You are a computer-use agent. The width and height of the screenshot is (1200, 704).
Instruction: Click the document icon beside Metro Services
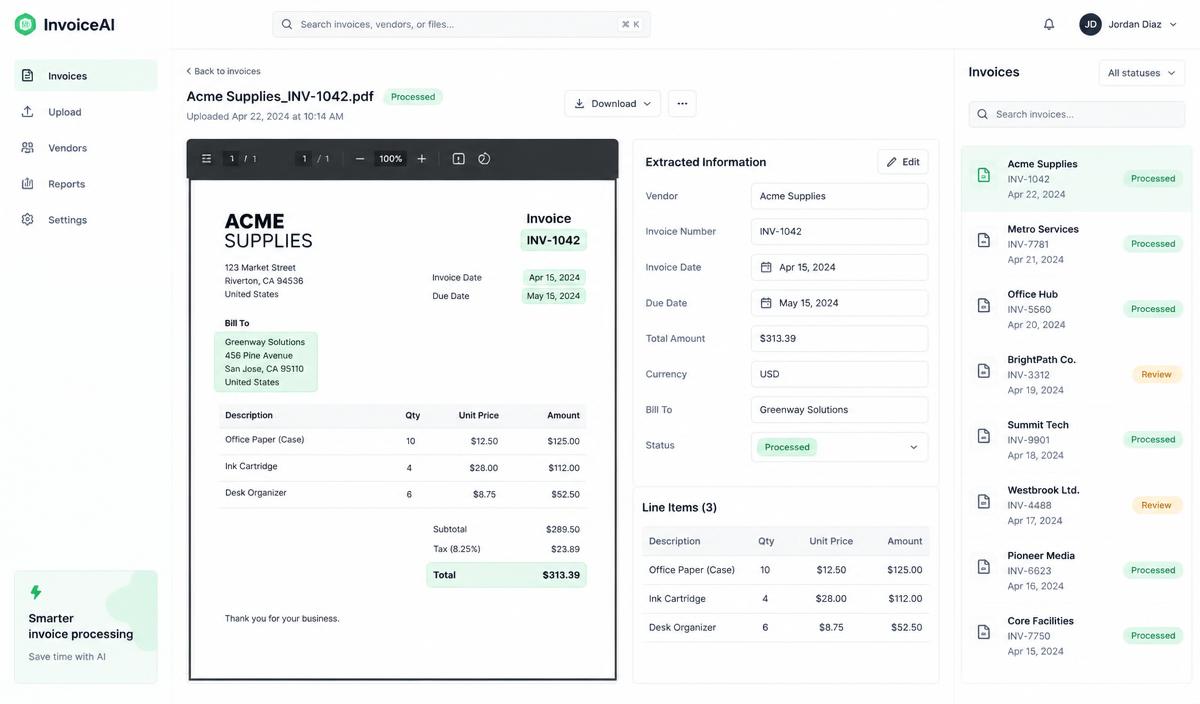coord(984,241)
